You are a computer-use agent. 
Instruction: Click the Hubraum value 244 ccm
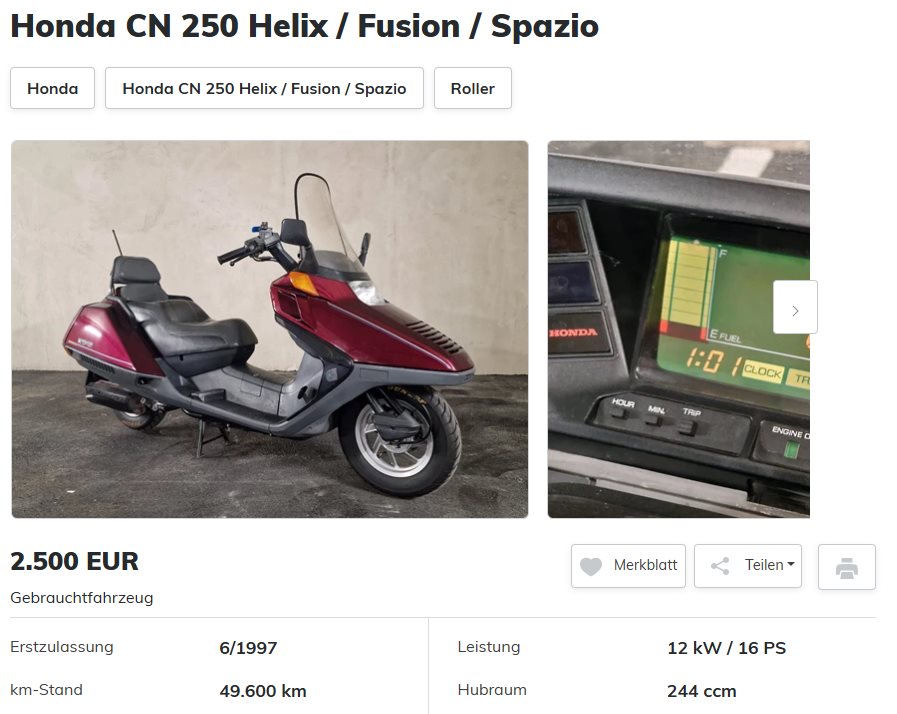click(701, 691)
